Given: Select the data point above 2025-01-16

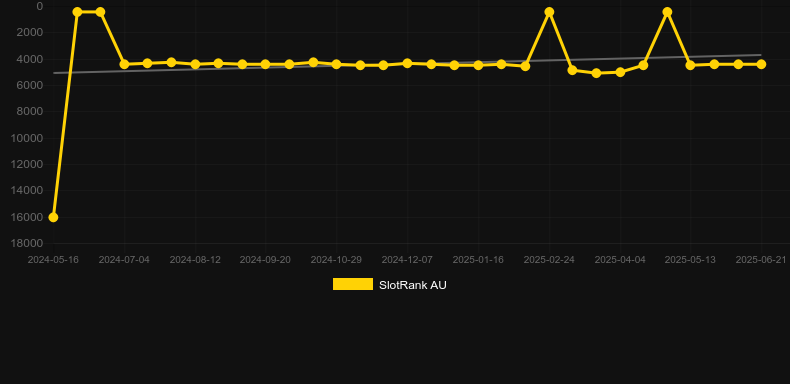Looking at the screenshot, I should pos(478,65).
